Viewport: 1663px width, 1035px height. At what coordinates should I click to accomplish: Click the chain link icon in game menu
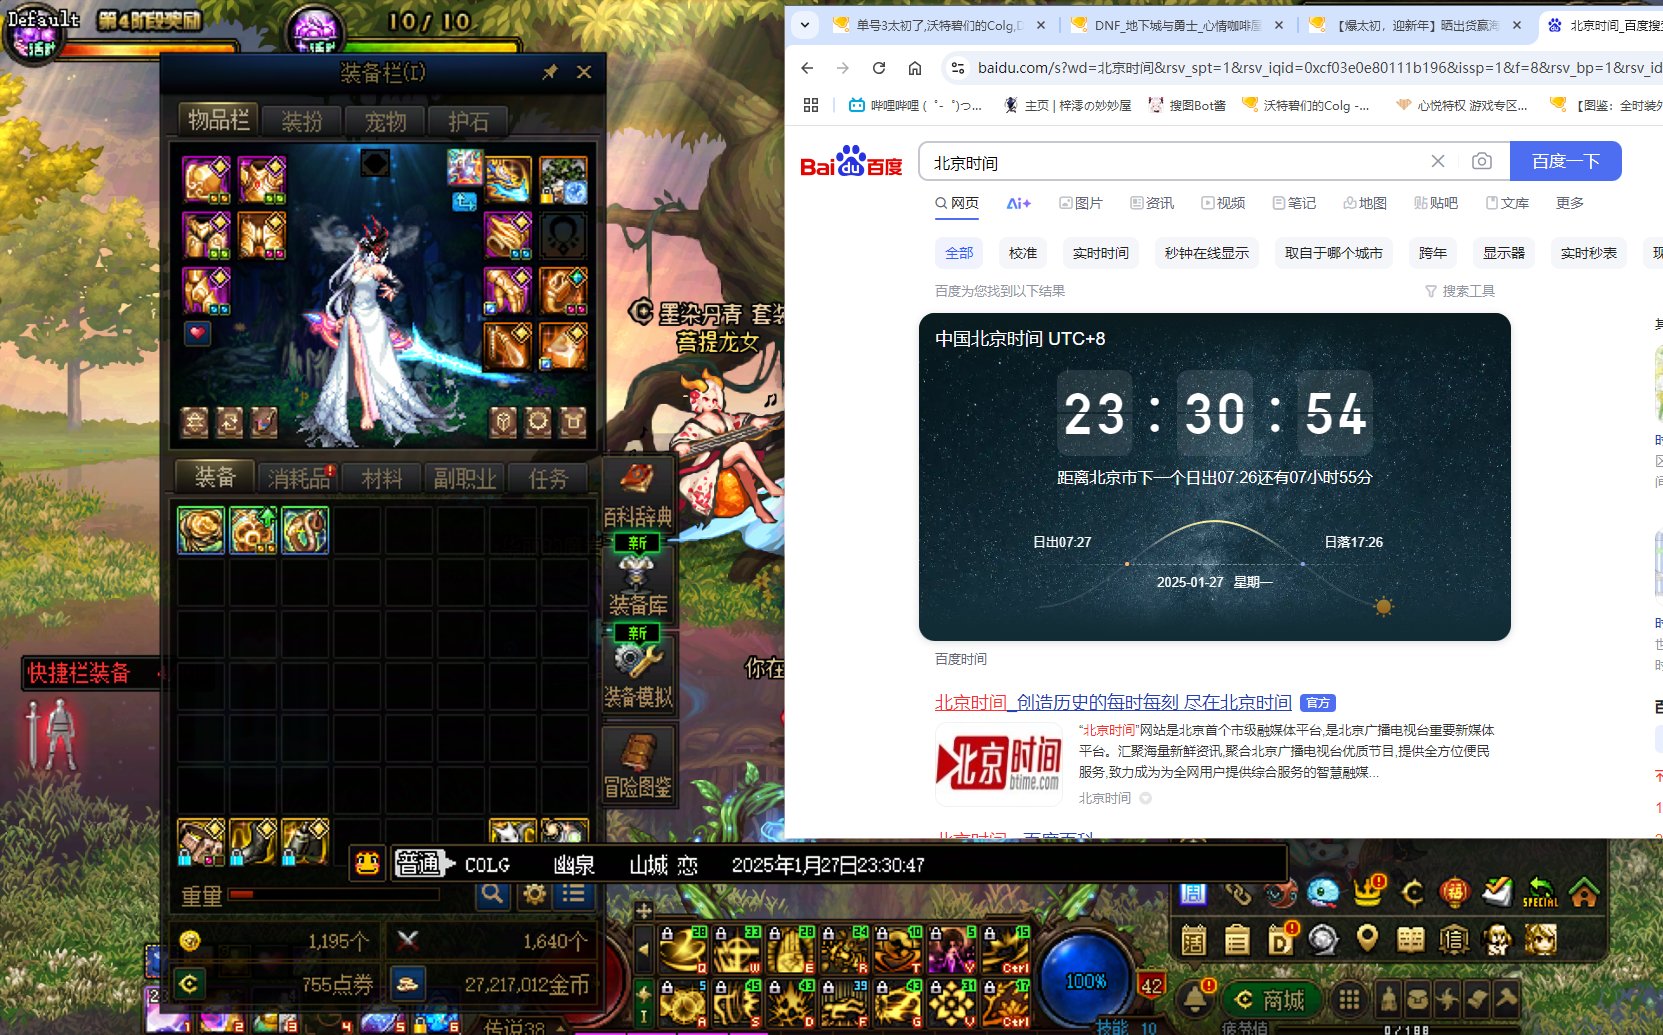[x=1238, y=893]
